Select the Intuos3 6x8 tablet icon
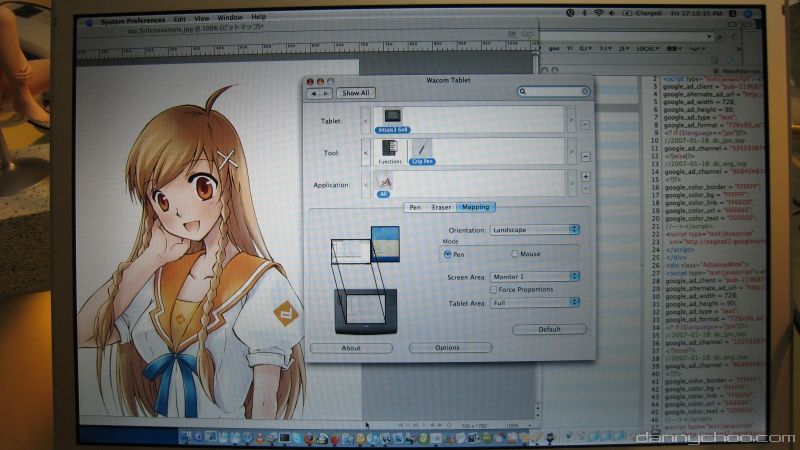 tap(391, 119)
